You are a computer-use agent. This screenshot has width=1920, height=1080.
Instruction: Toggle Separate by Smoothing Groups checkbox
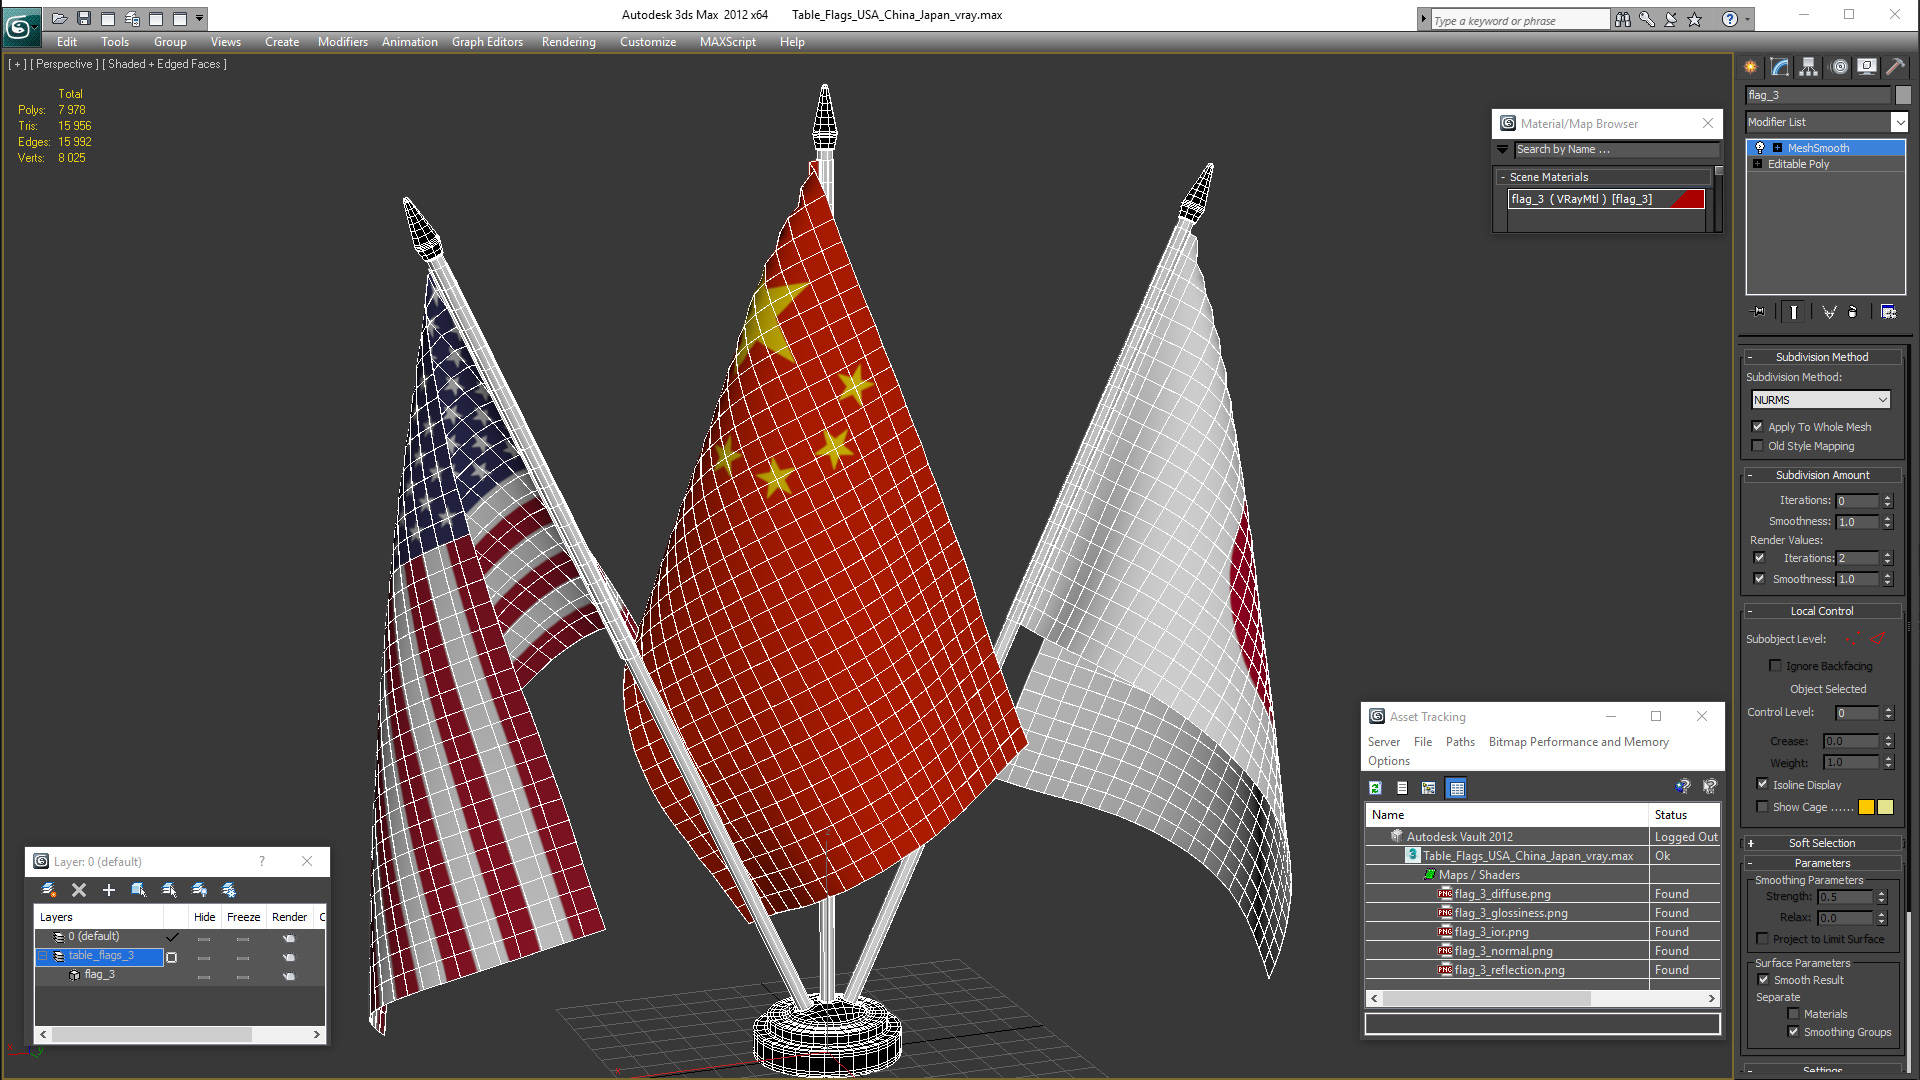point(1793,1032)
